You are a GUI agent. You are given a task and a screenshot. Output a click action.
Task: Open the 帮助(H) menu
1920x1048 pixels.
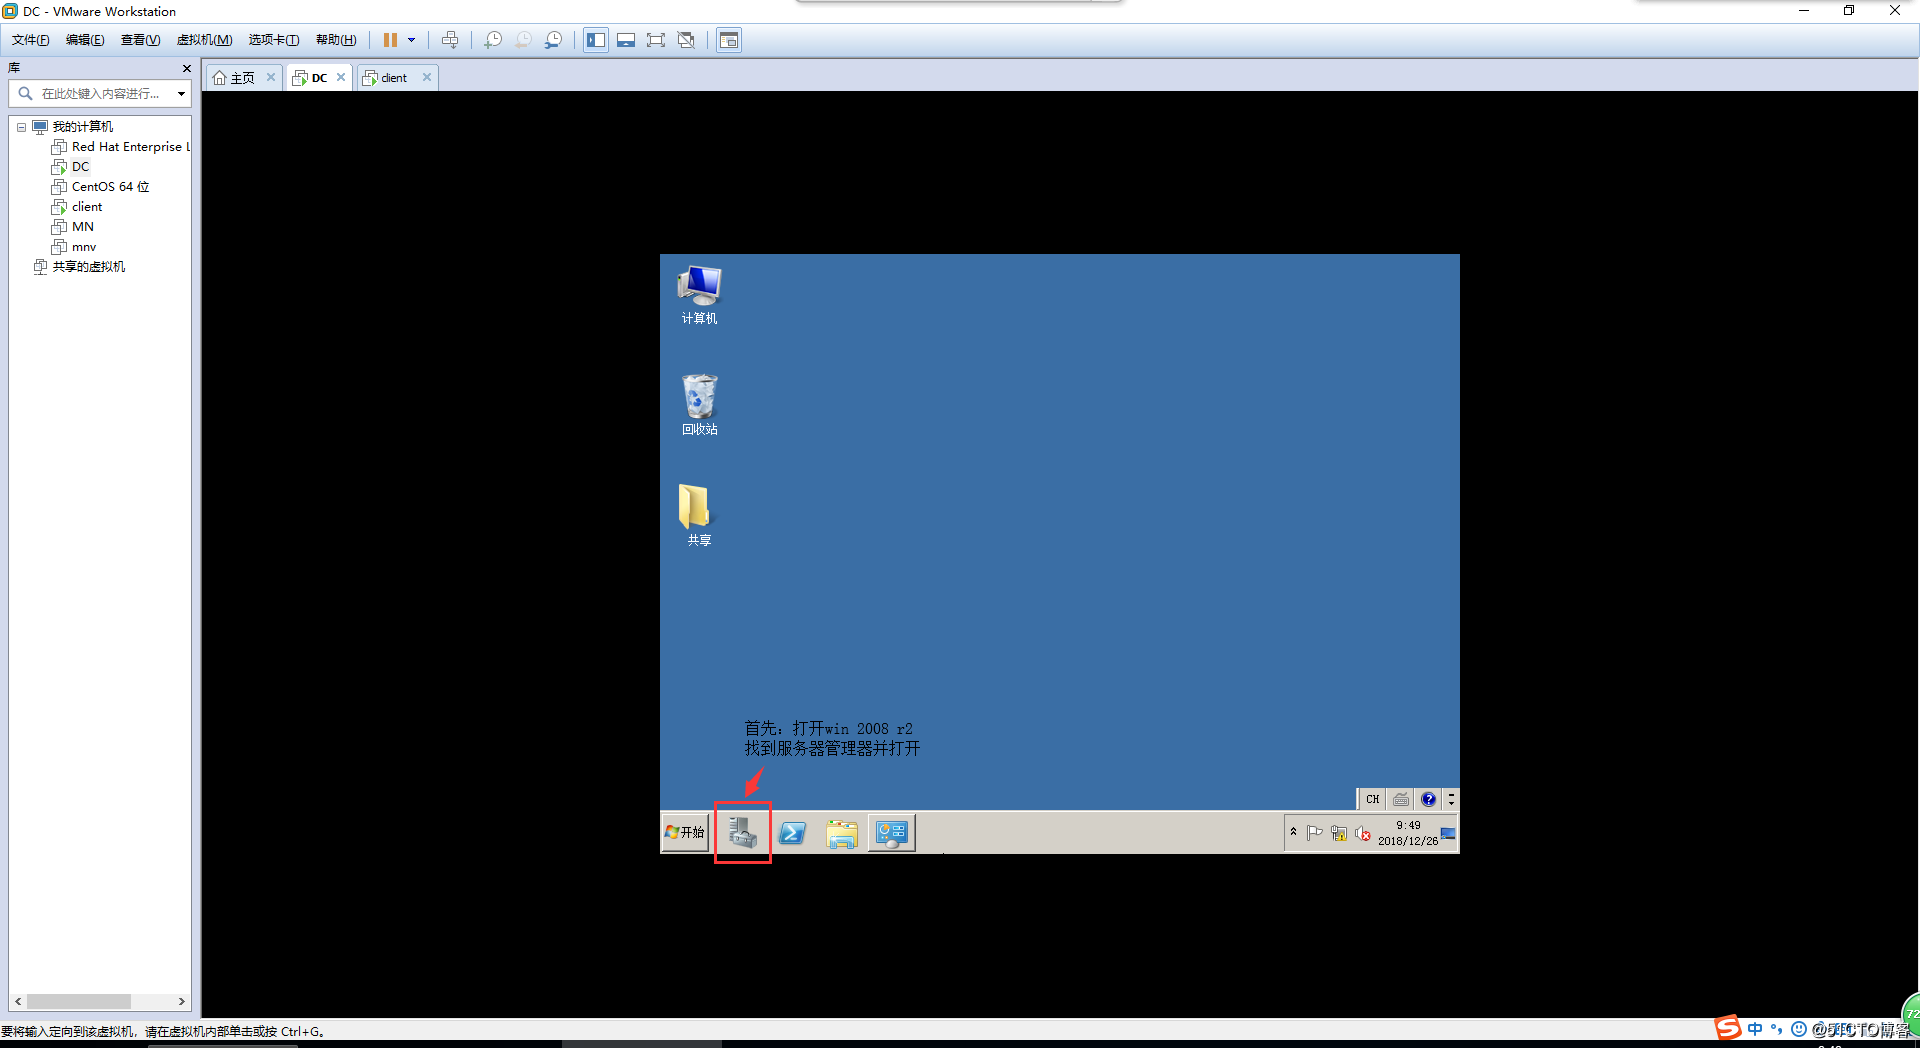pyautogui.click(x=336, y=40)
